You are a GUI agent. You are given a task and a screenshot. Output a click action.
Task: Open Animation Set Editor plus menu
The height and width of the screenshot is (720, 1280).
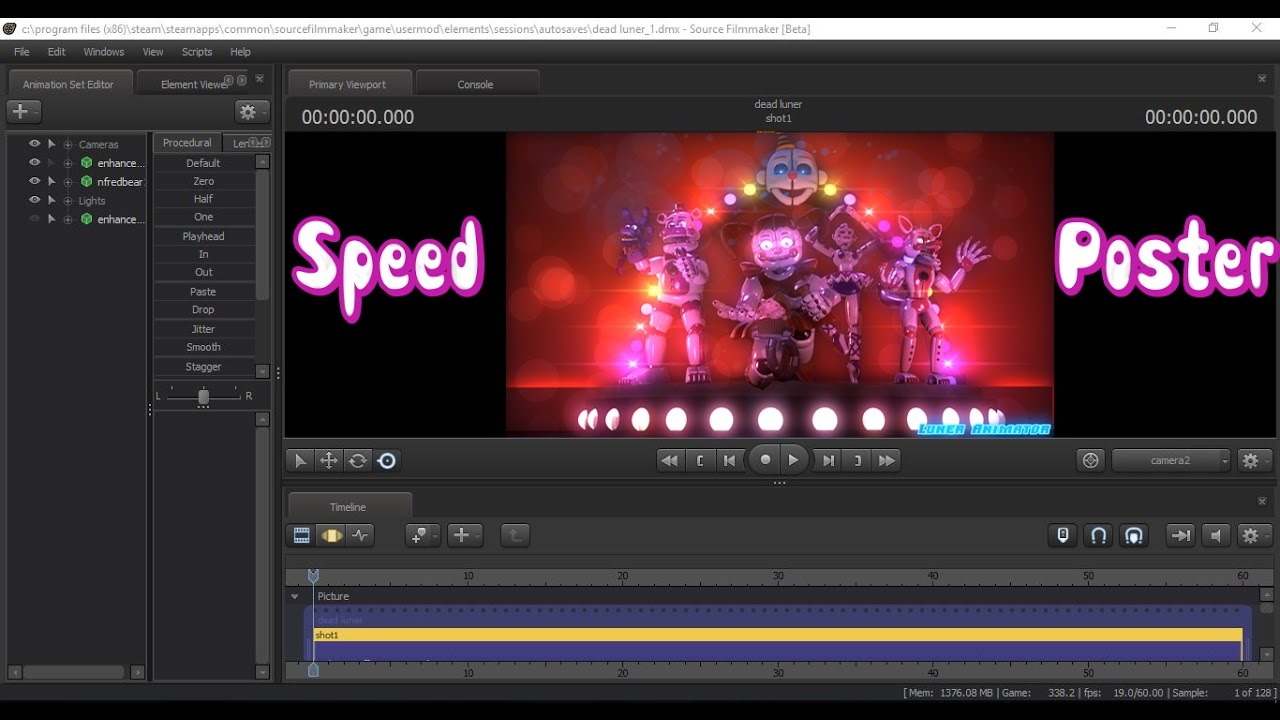tap(23, 112)
